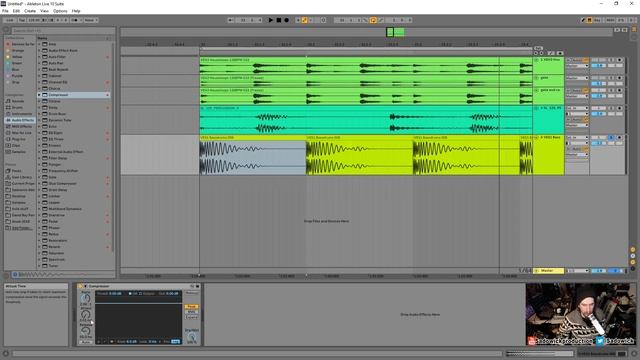Toggle the Loop switch in the transport
640x360 pixels.
(373, 20)
